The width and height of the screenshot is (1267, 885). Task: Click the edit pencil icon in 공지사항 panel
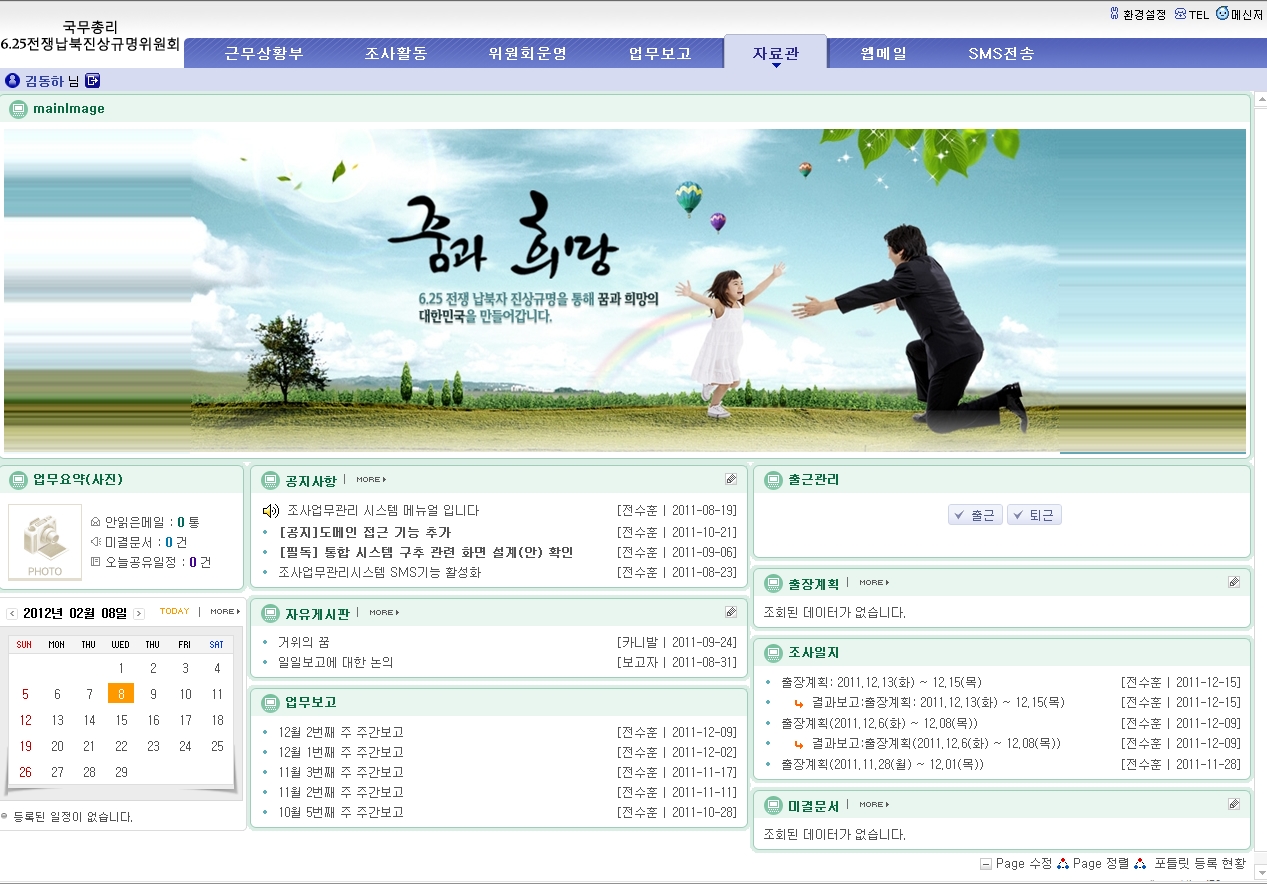pos(731,480)
